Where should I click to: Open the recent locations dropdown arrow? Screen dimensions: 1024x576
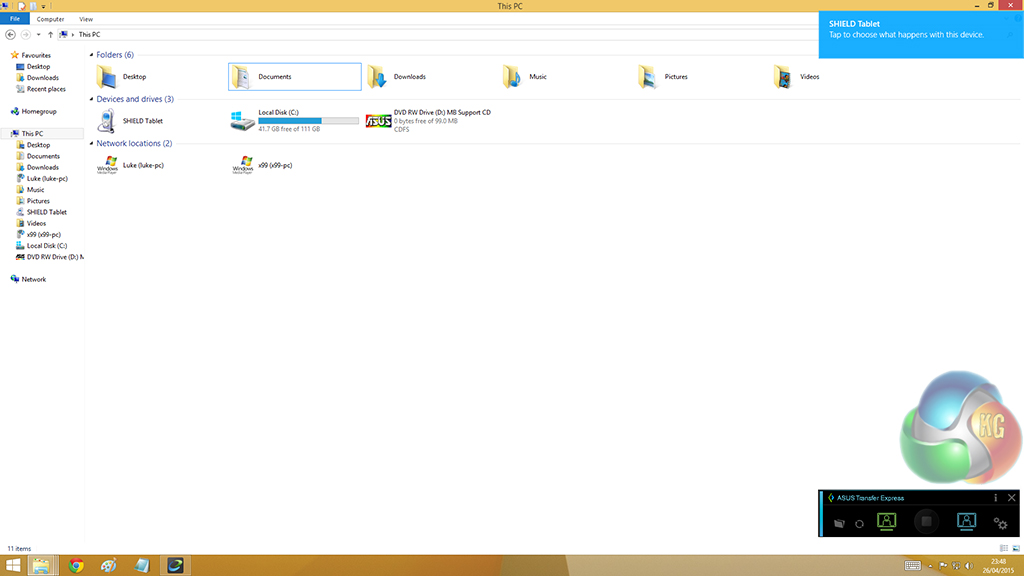[x=39, y=35]
